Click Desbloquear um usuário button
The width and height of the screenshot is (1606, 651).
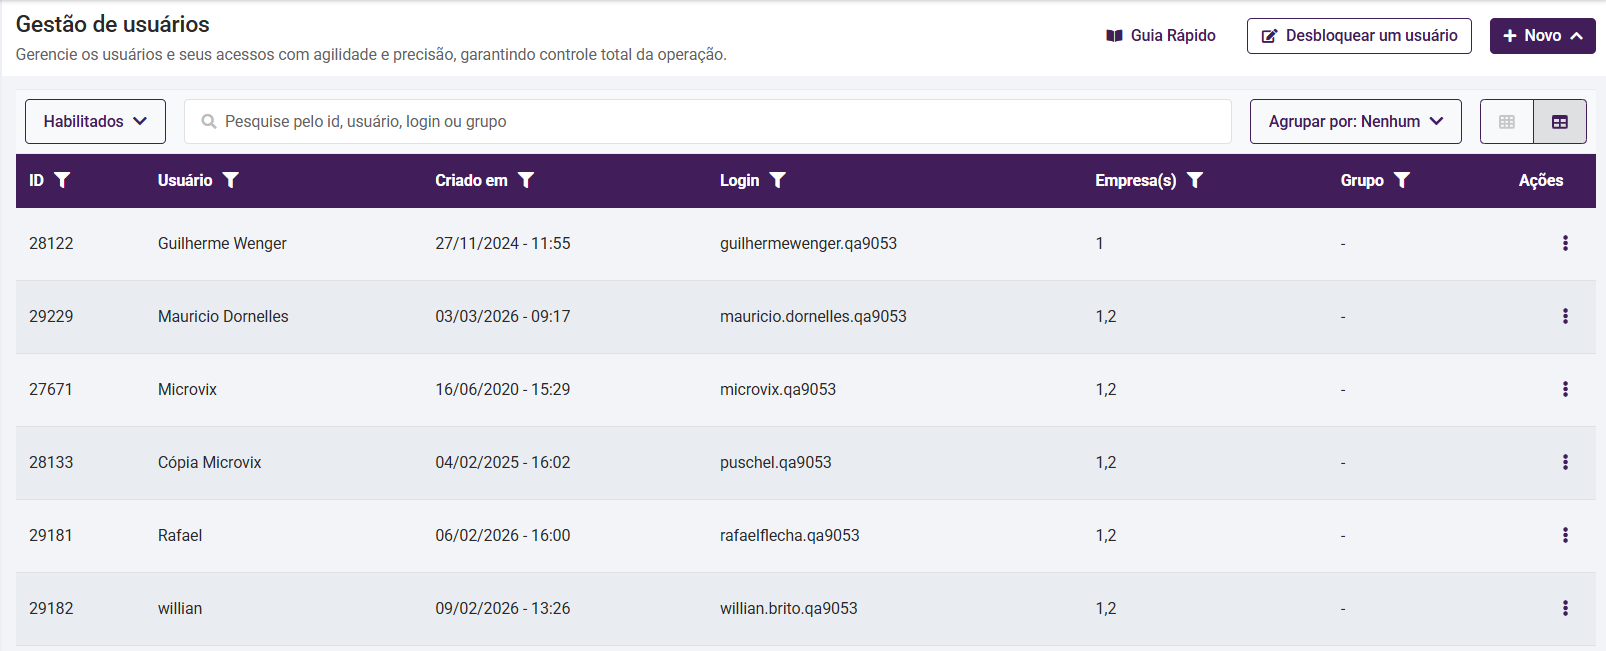click(x=1359, y=36)
